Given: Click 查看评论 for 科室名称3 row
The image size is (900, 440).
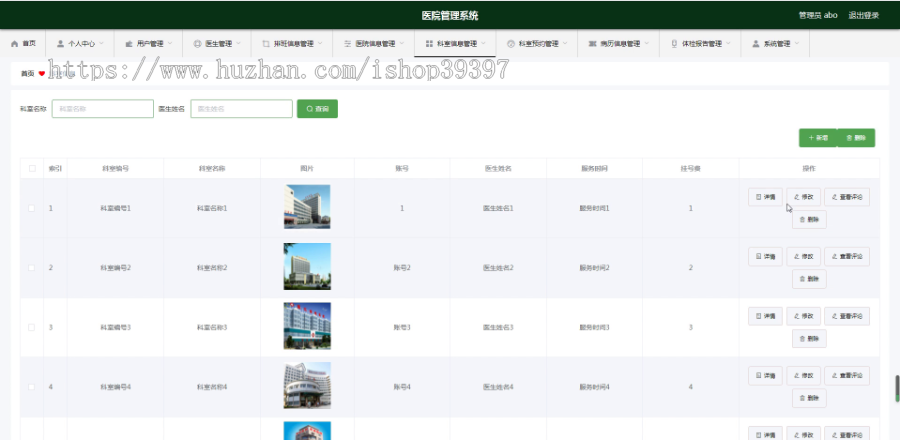Looking at the screenshot, I should pyautogui.click(x=847, y=316).
